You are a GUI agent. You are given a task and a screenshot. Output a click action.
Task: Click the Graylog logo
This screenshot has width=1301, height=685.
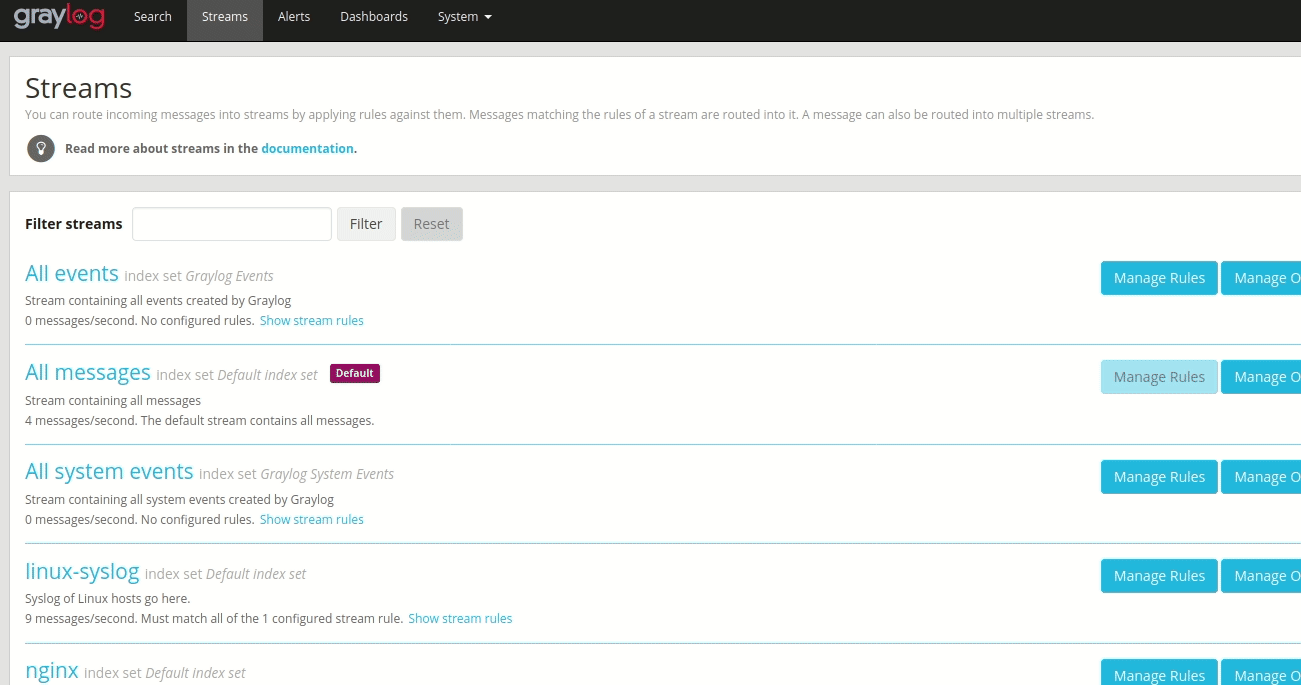click(59, 17)
